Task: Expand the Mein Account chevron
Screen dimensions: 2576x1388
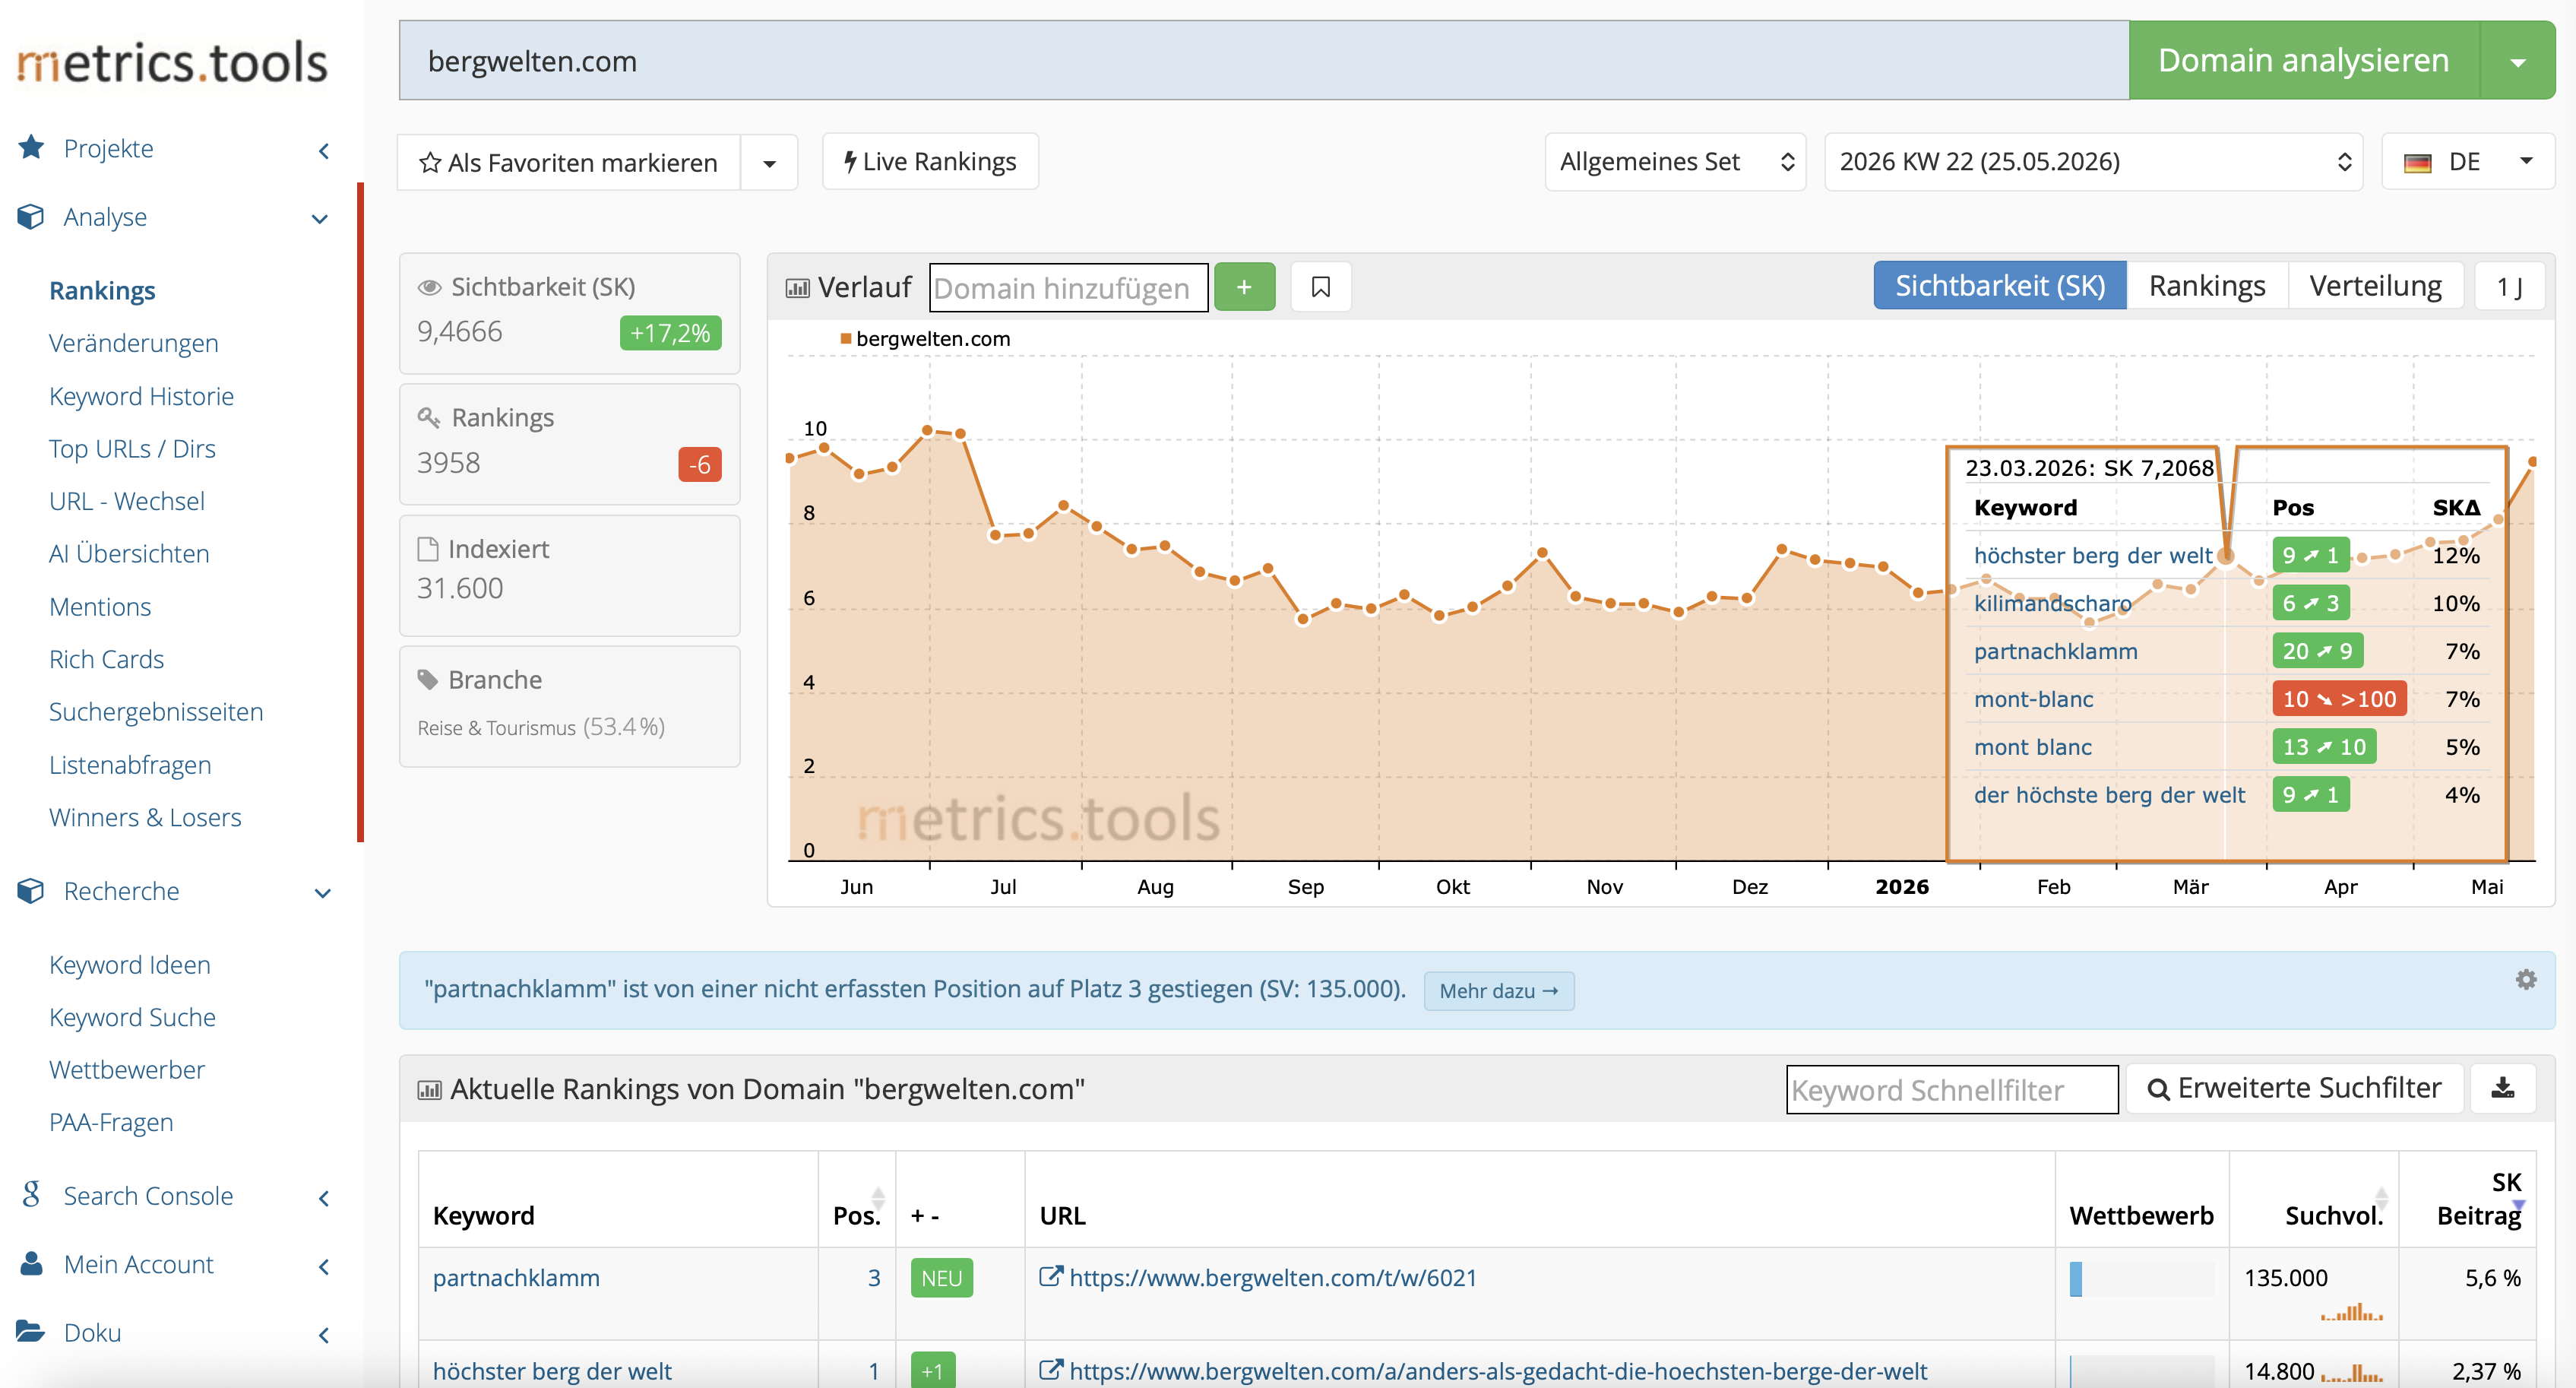Action: (x=323, y=1266)
